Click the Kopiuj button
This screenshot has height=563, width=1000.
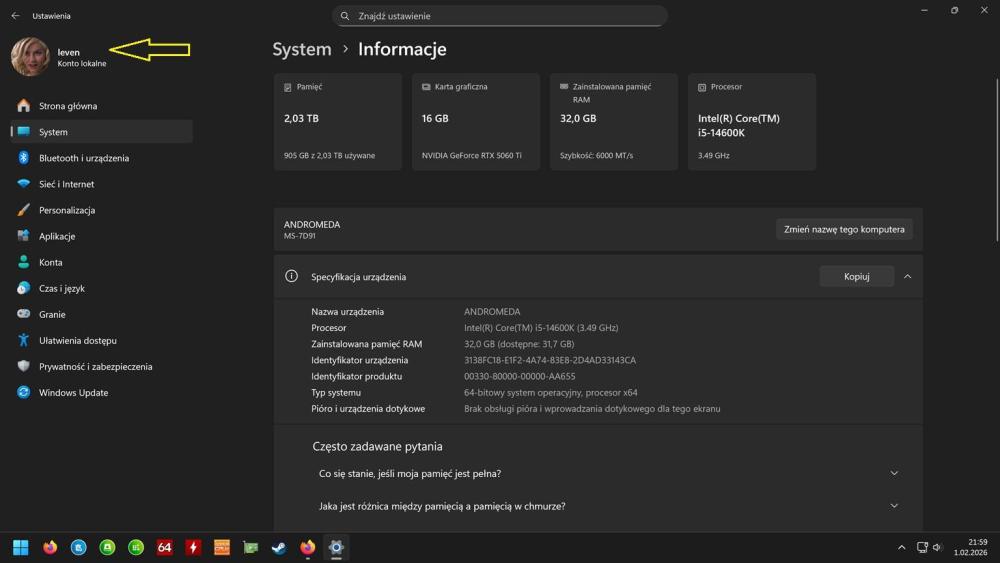tap(856, 276)
